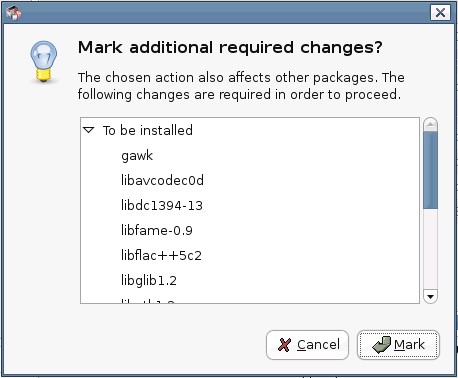The image size is (458, 378).
Task: Click the green arrow icon on Mark
Action: (381, 345)
